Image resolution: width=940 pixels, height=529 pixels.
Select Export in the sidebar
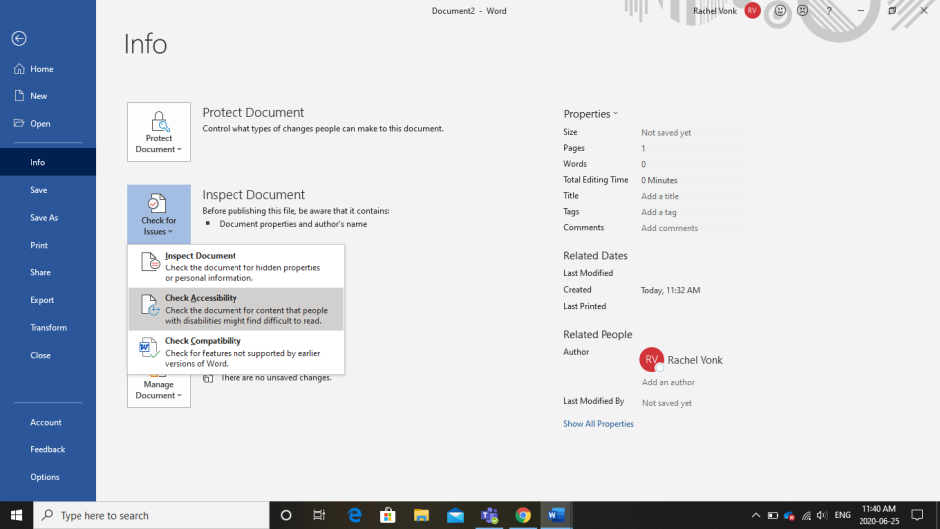coord(42,299)
